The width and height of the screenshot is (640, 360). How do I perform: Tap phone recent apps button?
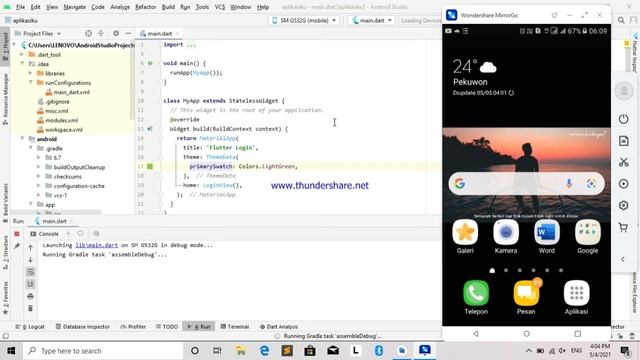click(x=578, y=333)
